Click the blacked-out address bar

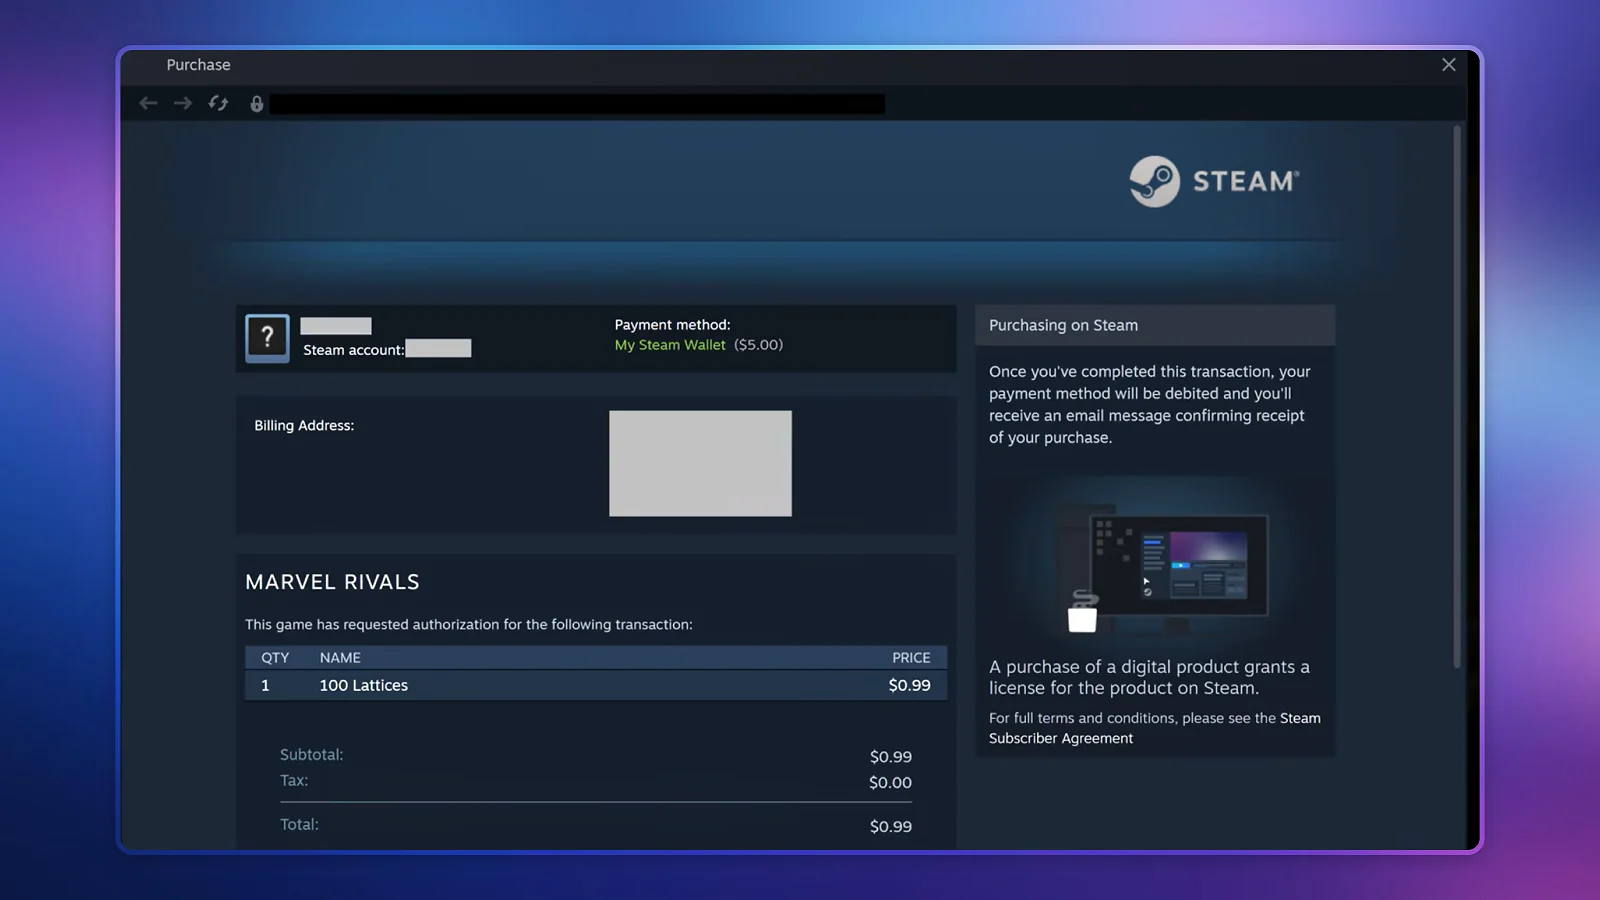(x=577, y=104)
